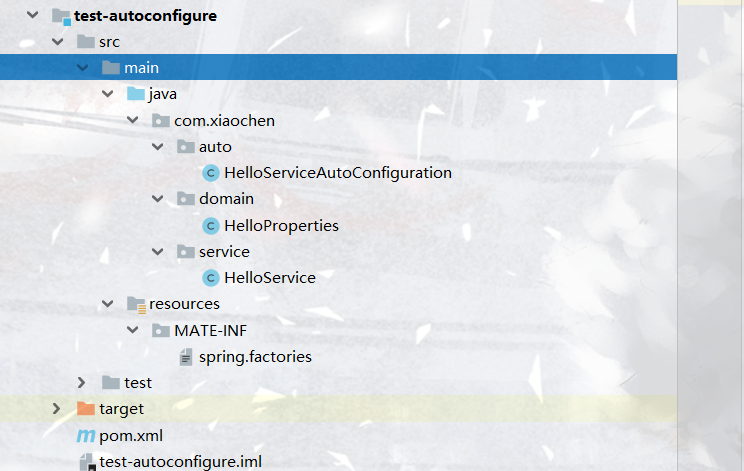This screenshot has height=471, width=744.
Task: Click the Maven pom.xml icon
Action: tap(85, 436)
